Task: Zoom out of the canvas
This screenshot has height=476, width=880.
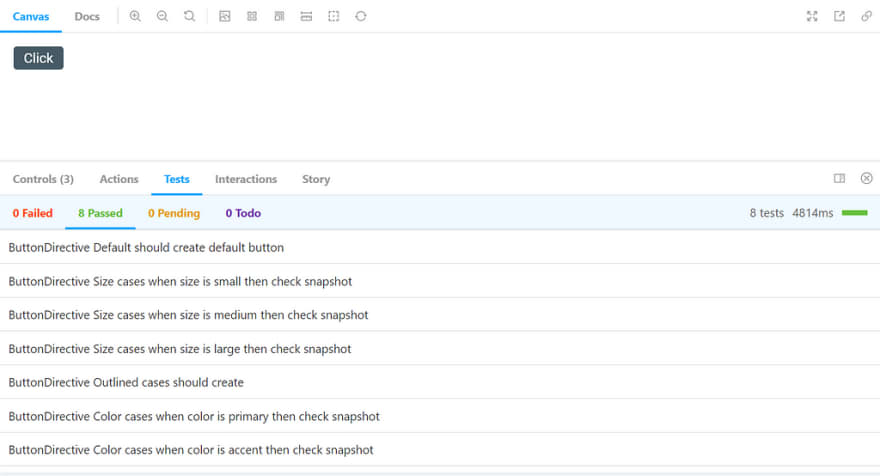Action: point(162,16)
